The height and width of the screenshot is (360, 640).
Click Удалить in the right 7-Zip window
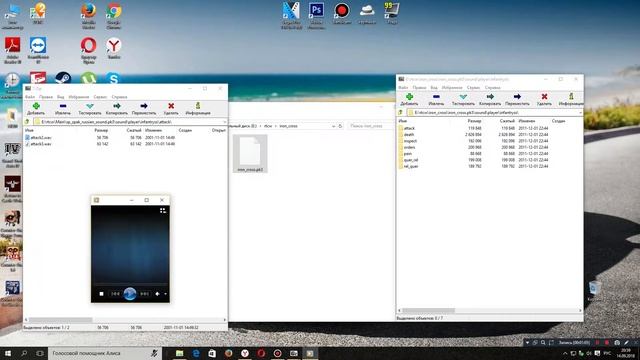point(544,99)
